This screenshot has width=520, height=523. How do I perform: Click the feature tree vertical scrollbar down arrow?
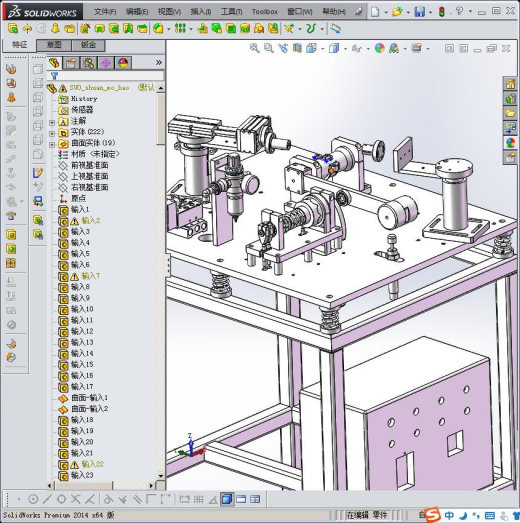pos(161,476)
